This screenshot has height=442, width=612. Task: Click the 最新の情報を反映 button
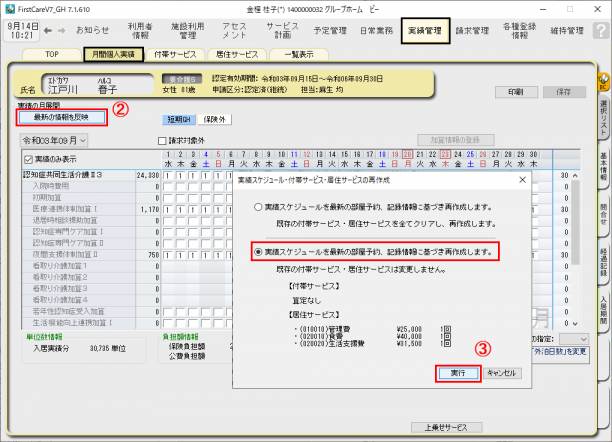point(61,117)
